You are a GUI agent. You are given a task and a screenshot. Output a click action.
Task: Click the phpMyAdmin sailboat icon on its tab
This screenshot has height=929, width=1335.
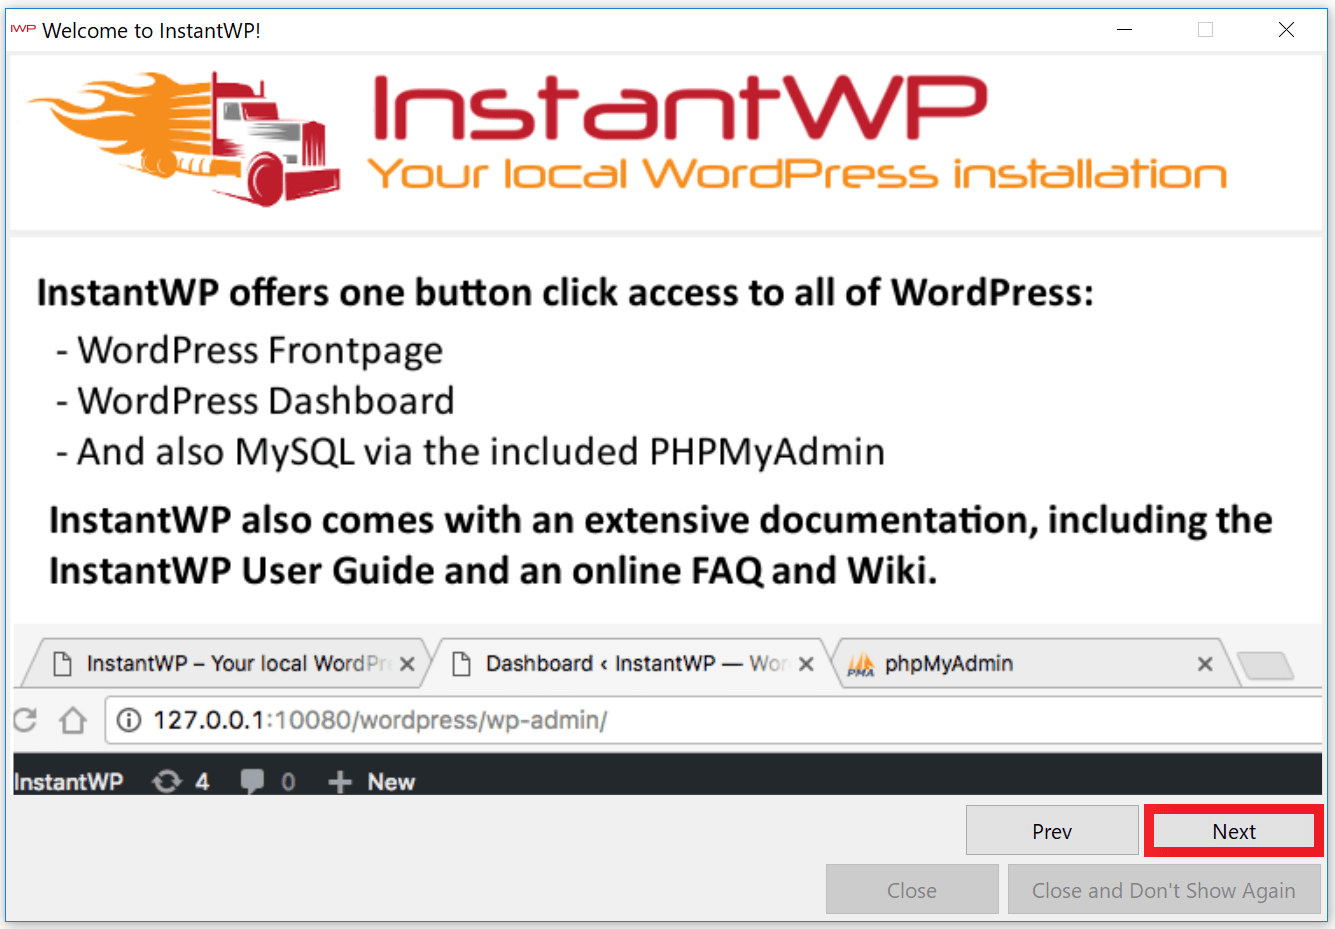tap(860, 662)
